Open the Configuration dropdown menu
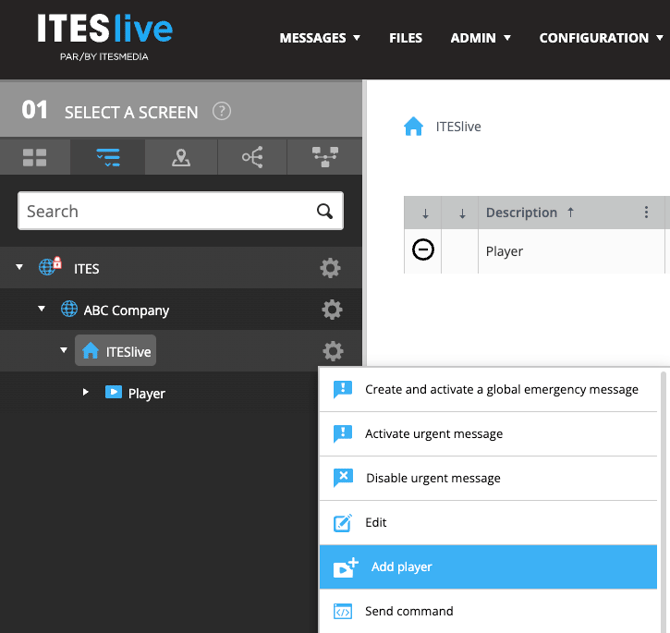Screen dimensions: 670x633 601,38
